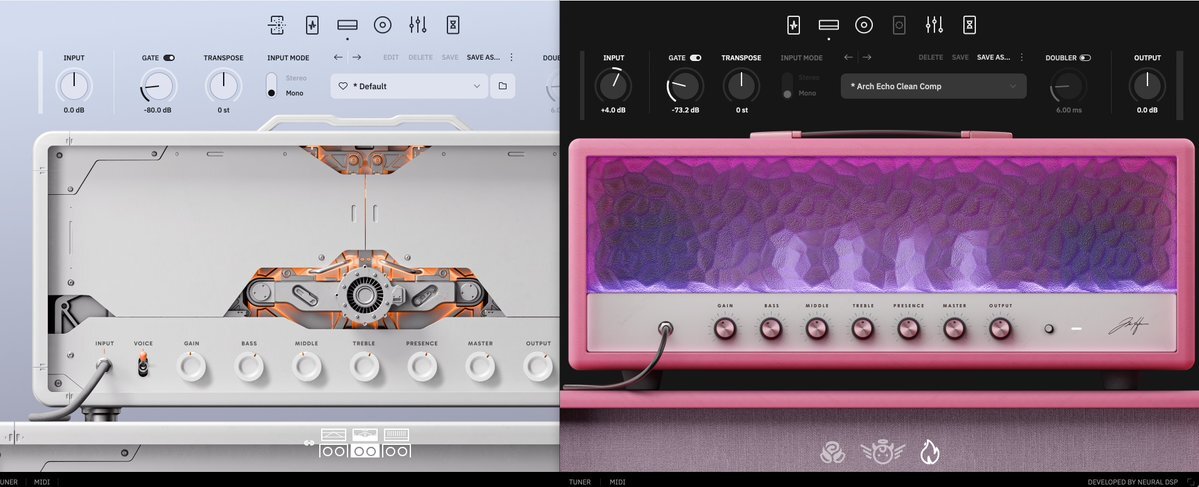
Task: Click the MASTER knob on pink amp
Action: 954,329
